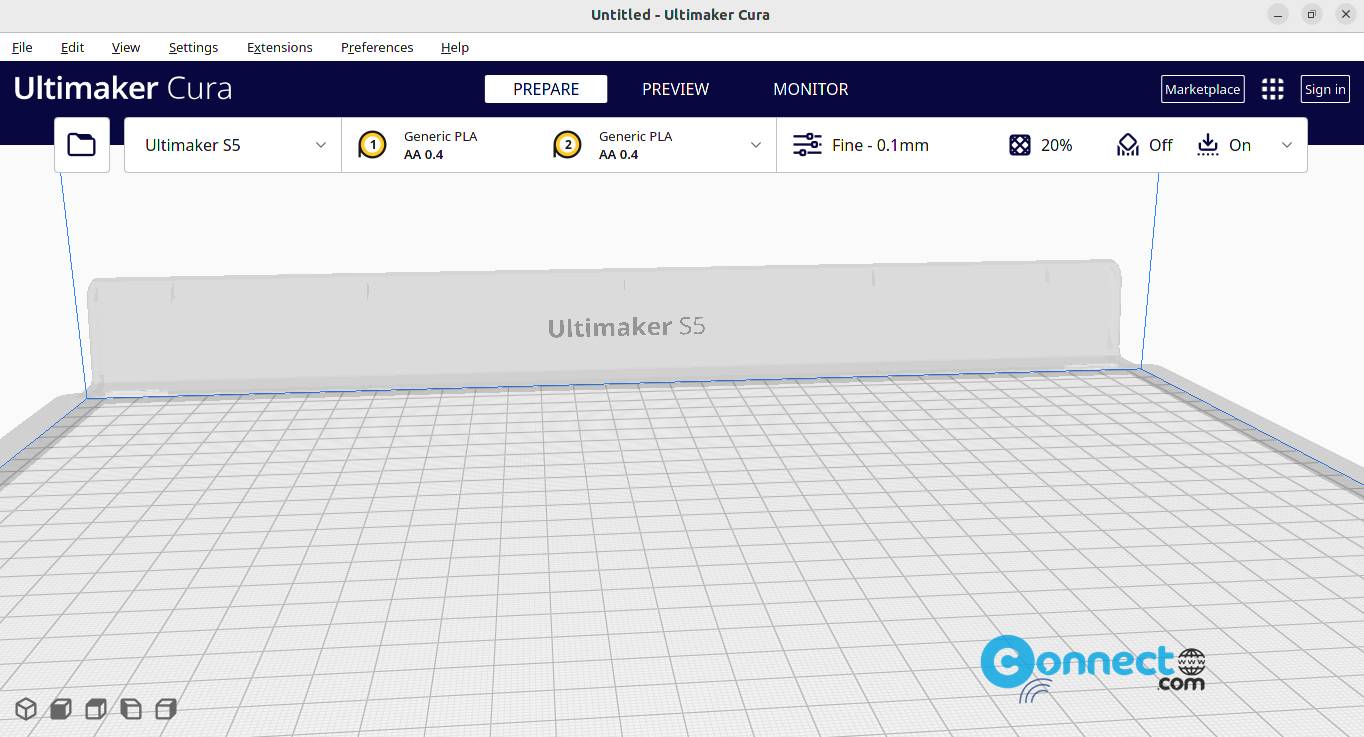
Task: Open the Marketplace button
Action: (1203, 89)
